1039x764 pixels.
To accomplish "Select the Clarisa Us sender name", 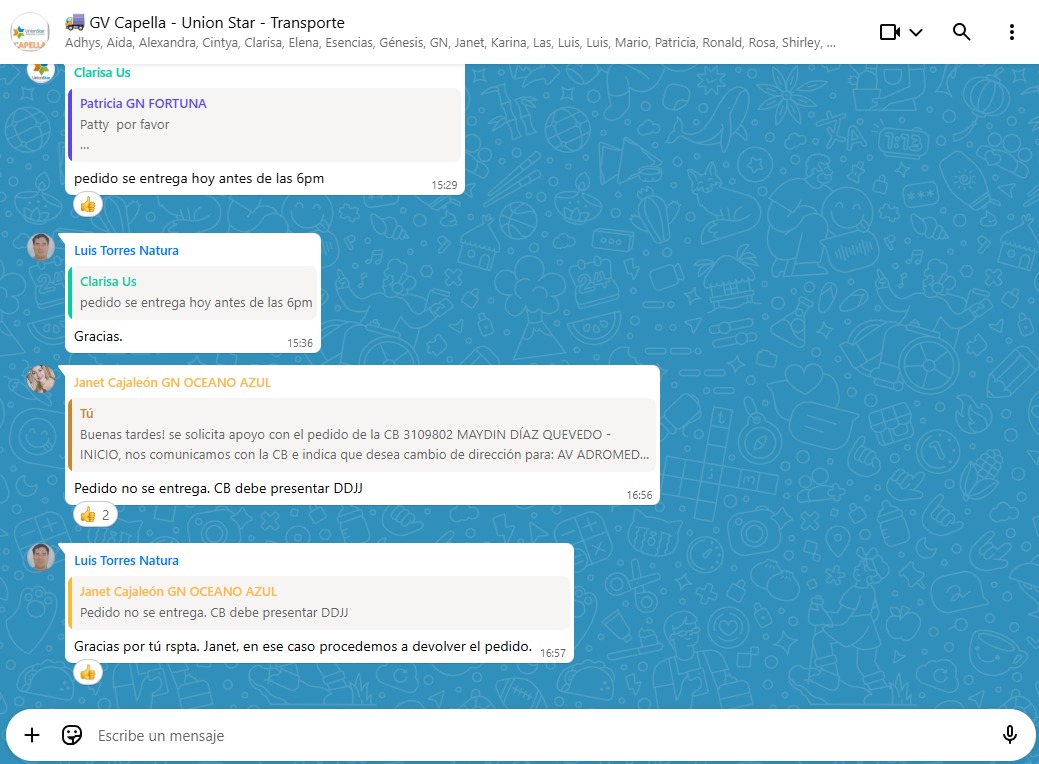I will (102, 72).
